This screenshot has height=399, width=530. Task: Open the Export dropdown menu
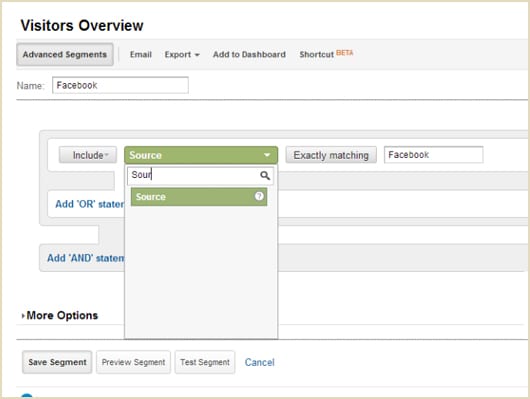click(x=182, y=54)
